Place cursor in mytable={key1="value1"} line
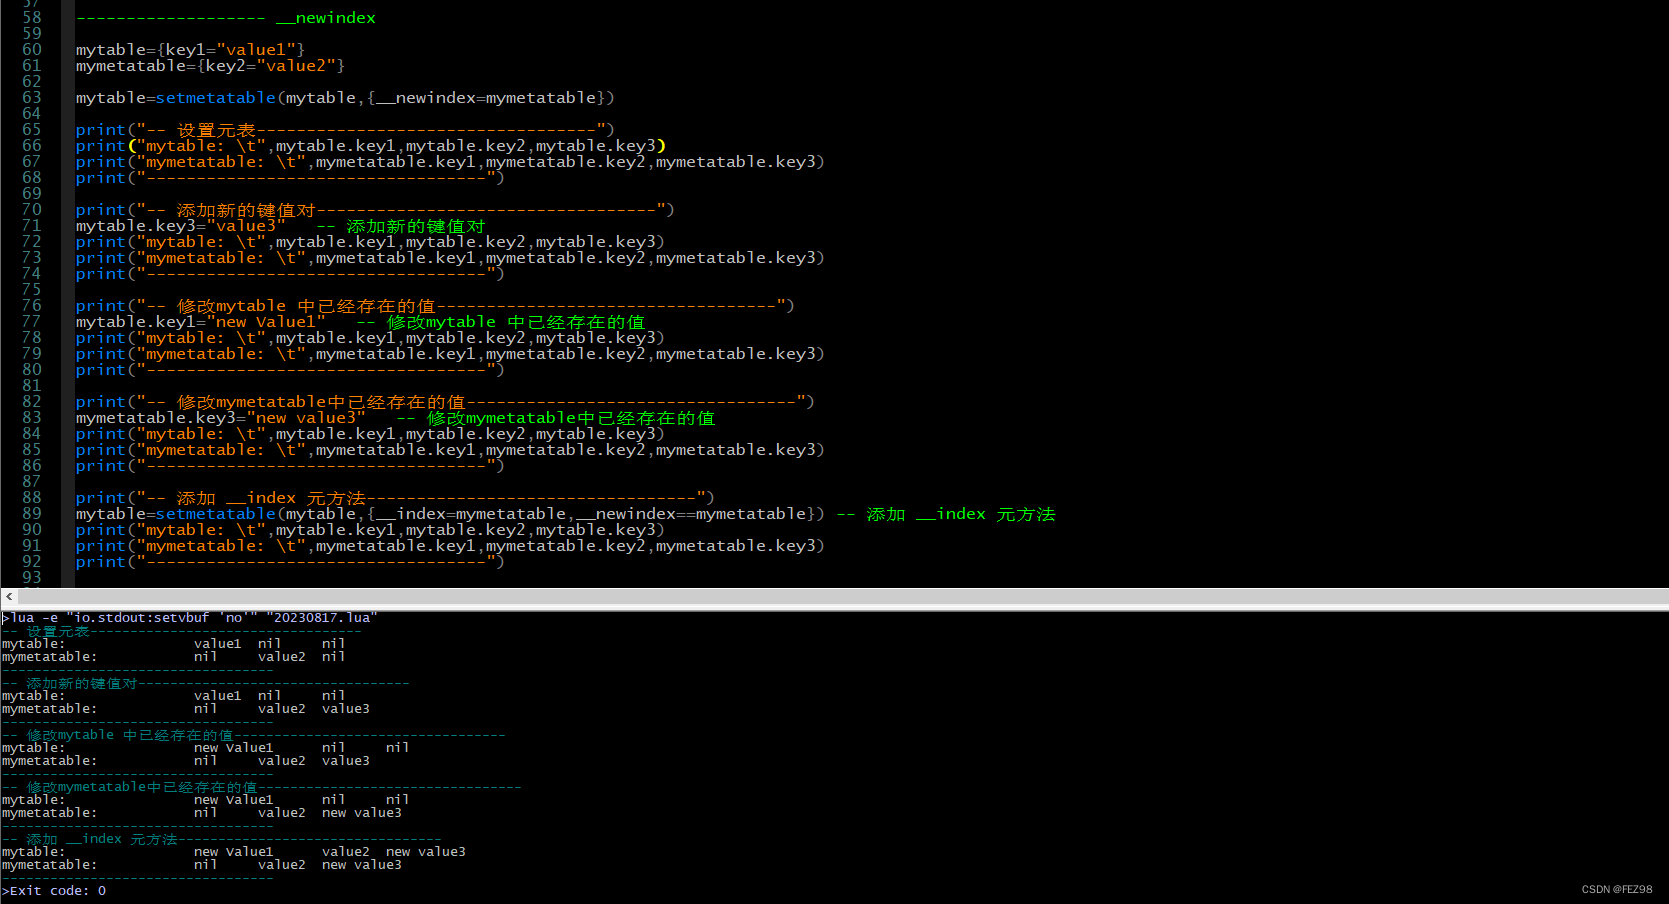 190,50
